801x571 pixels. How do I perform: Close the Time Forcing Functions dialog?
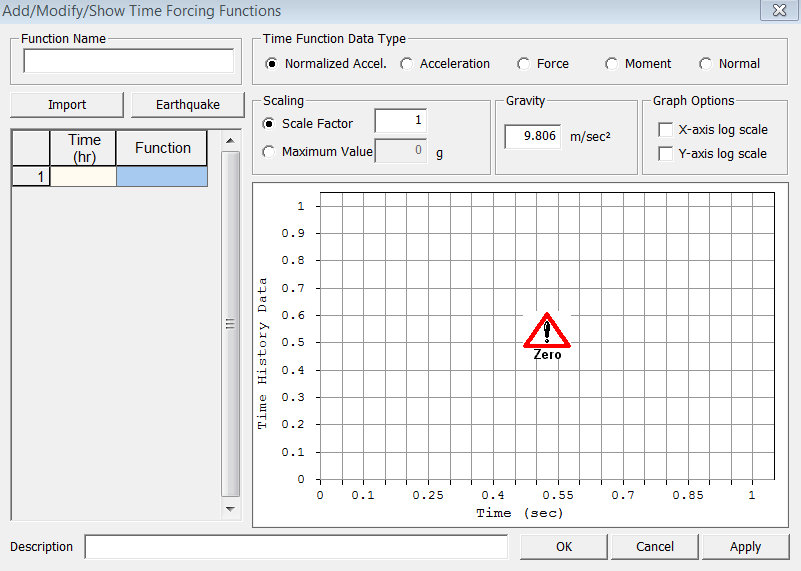pos(776,11)
